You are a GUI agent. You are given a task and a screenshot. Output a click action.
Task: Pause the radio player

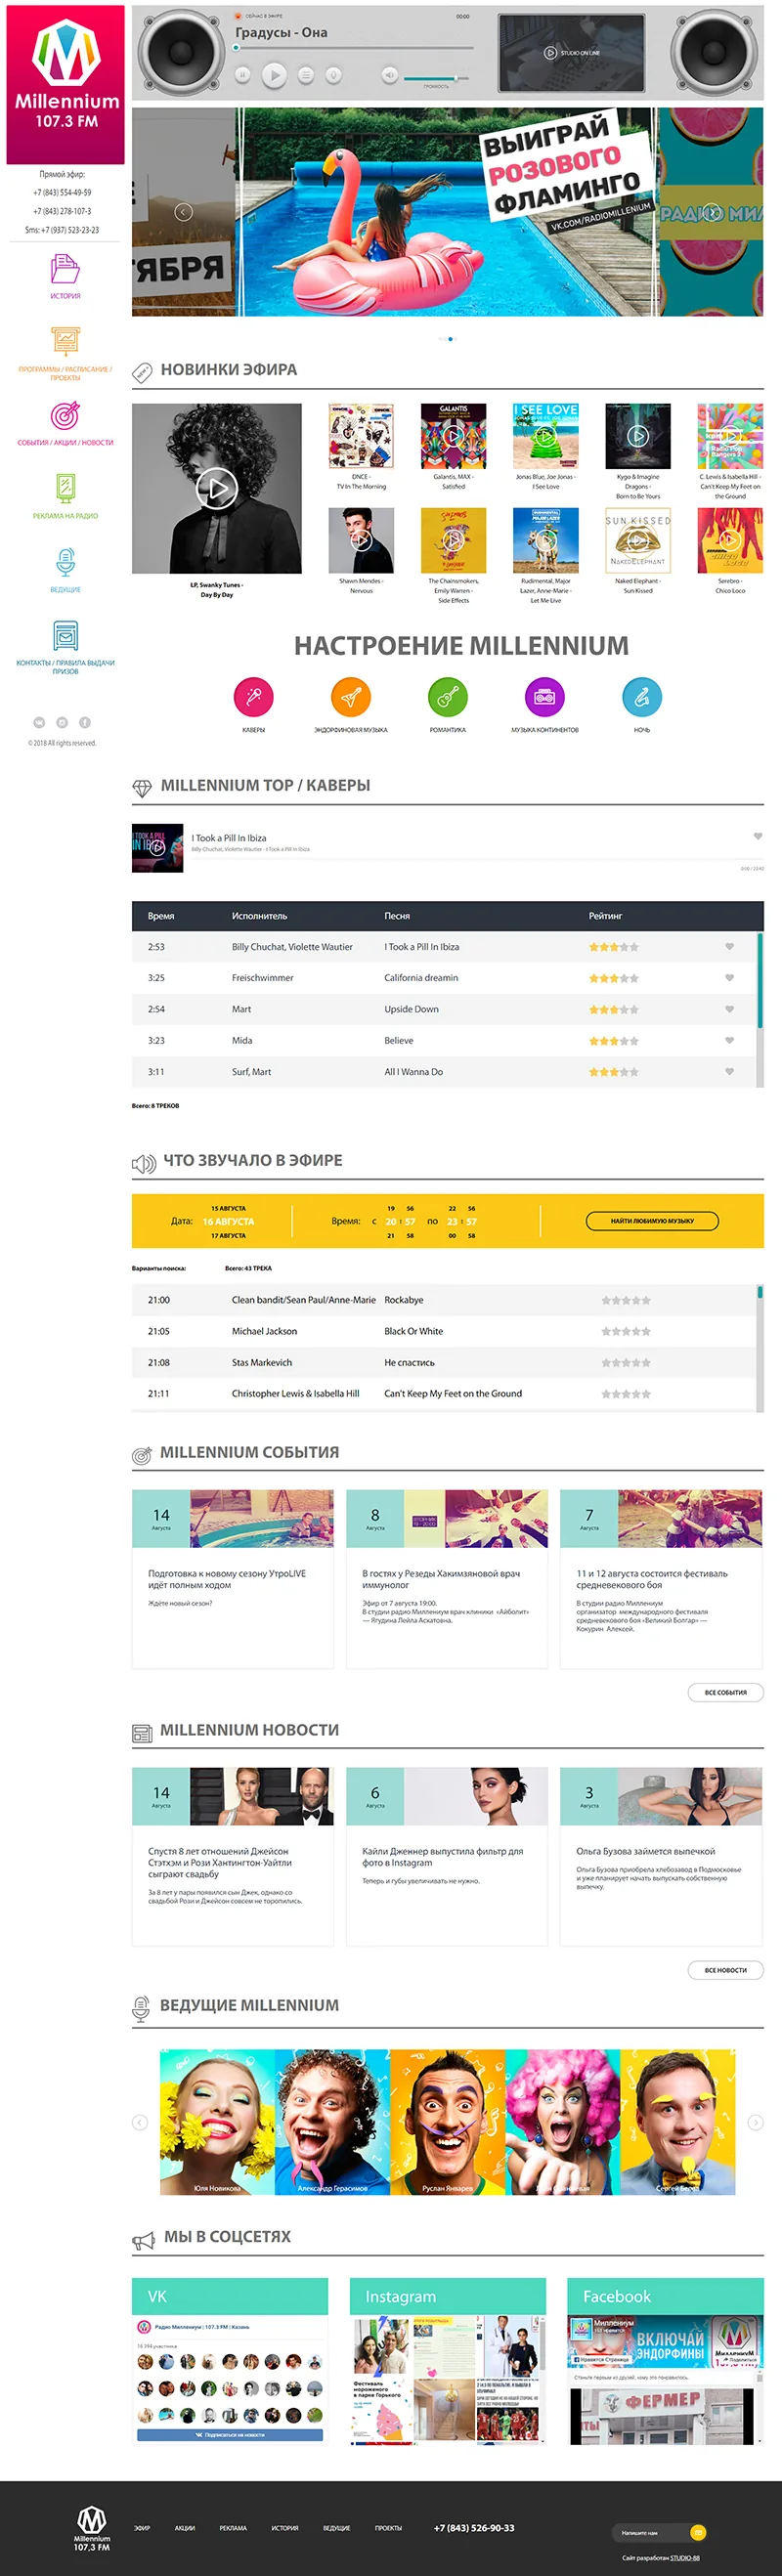tap(242, 75)
